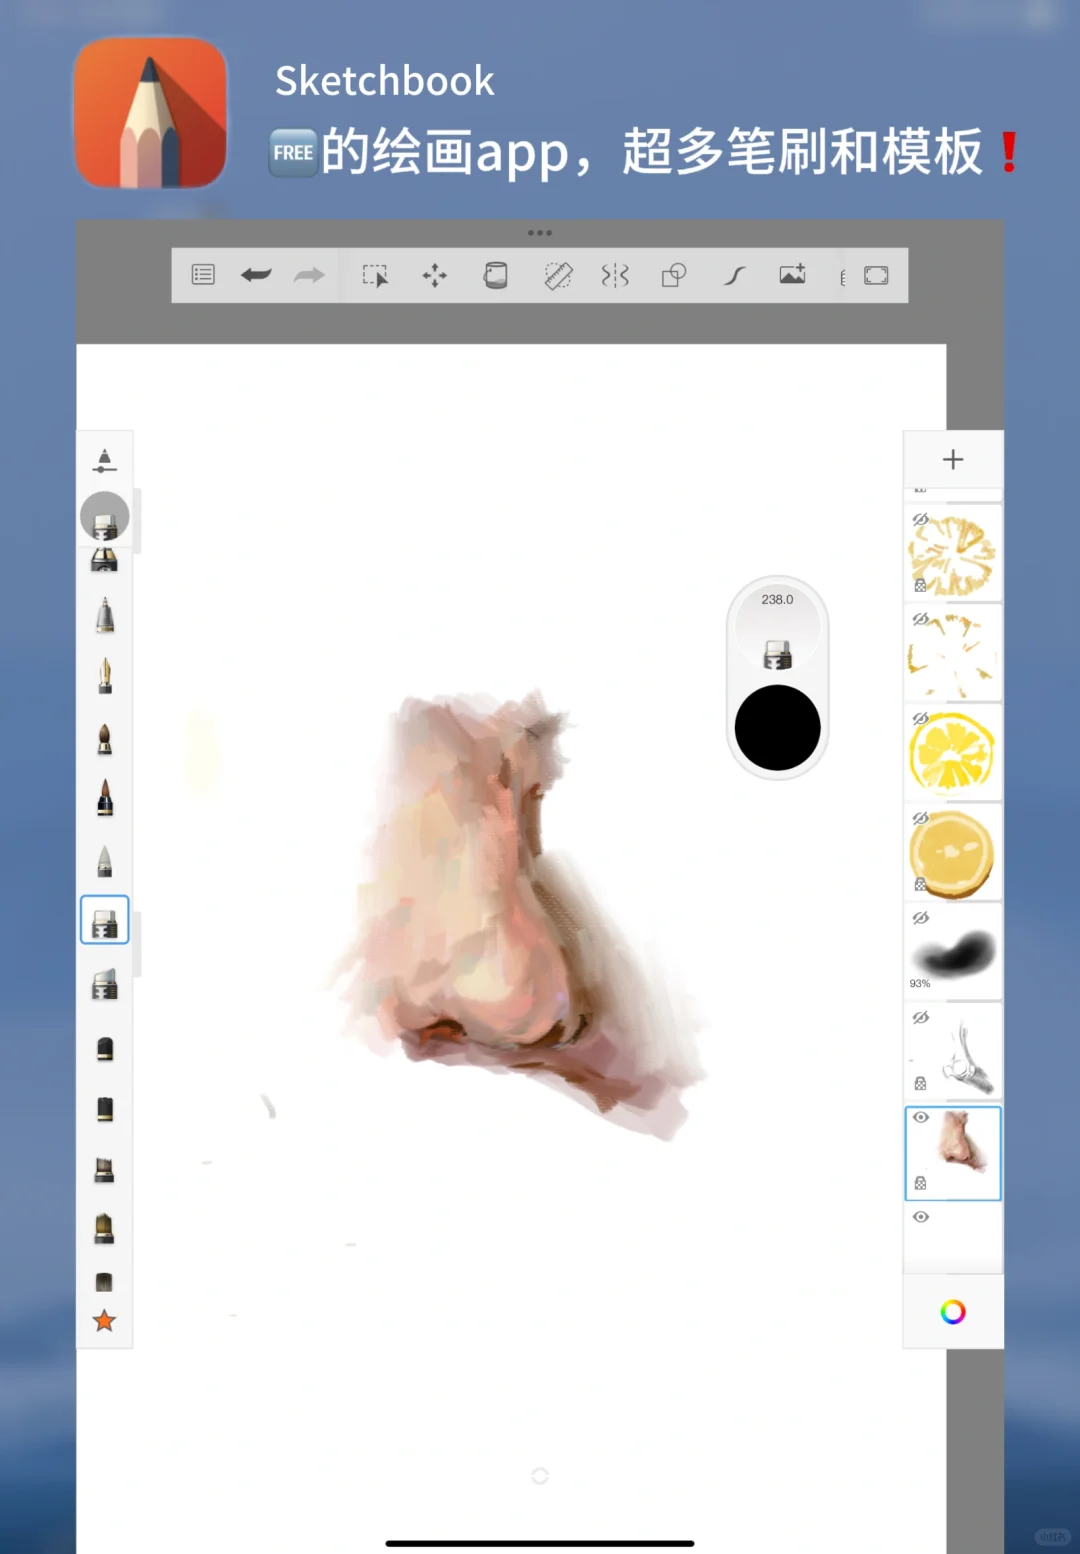Show the lemon segments outline layer
The image size is (1080, 1554).
point(920,519)
